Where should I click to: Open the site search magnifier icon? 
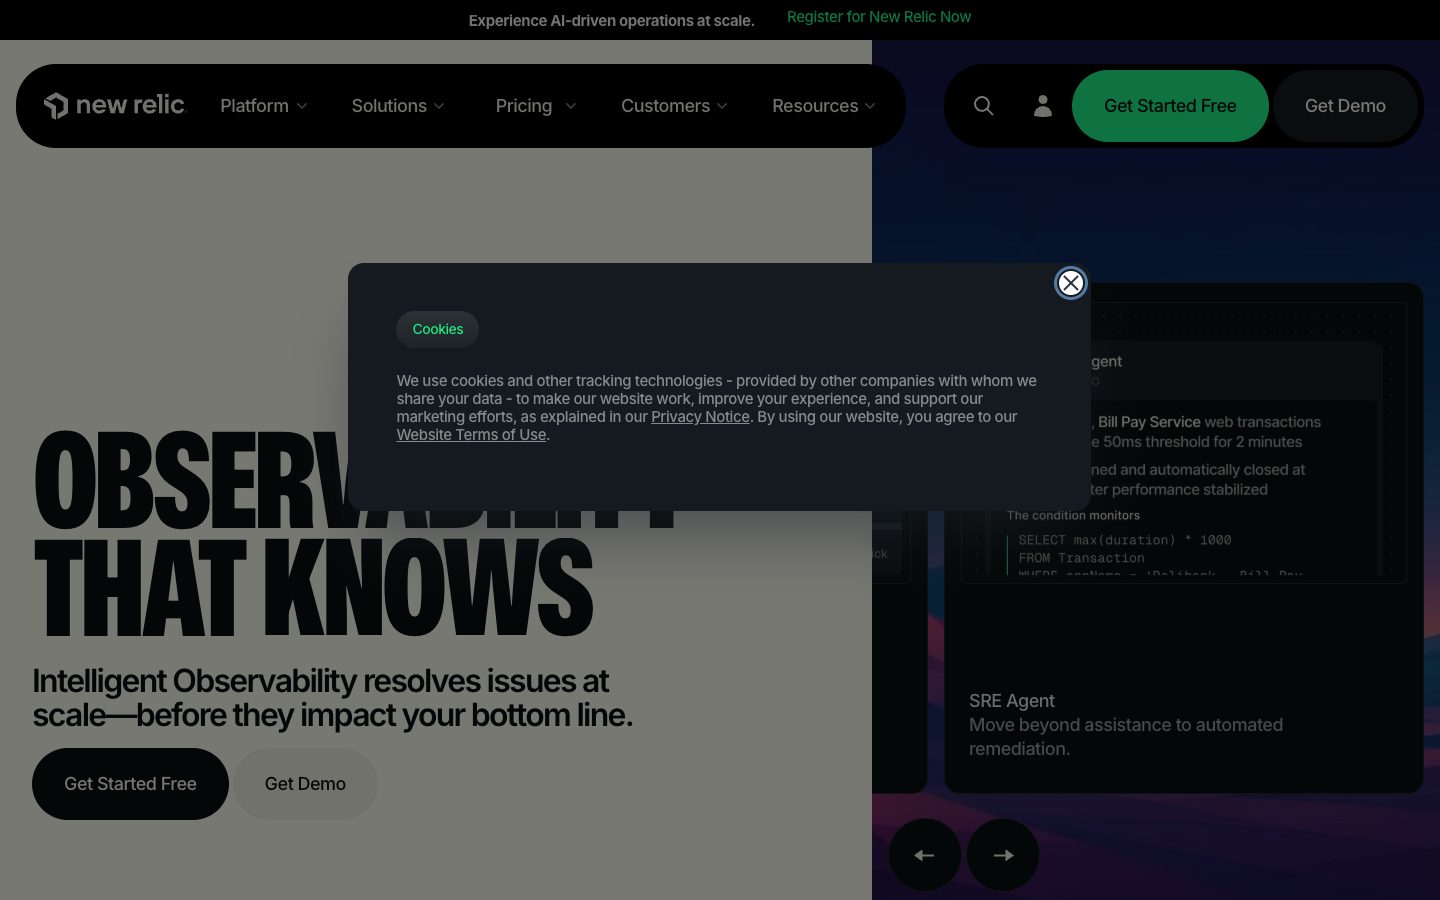pos(983,106)
